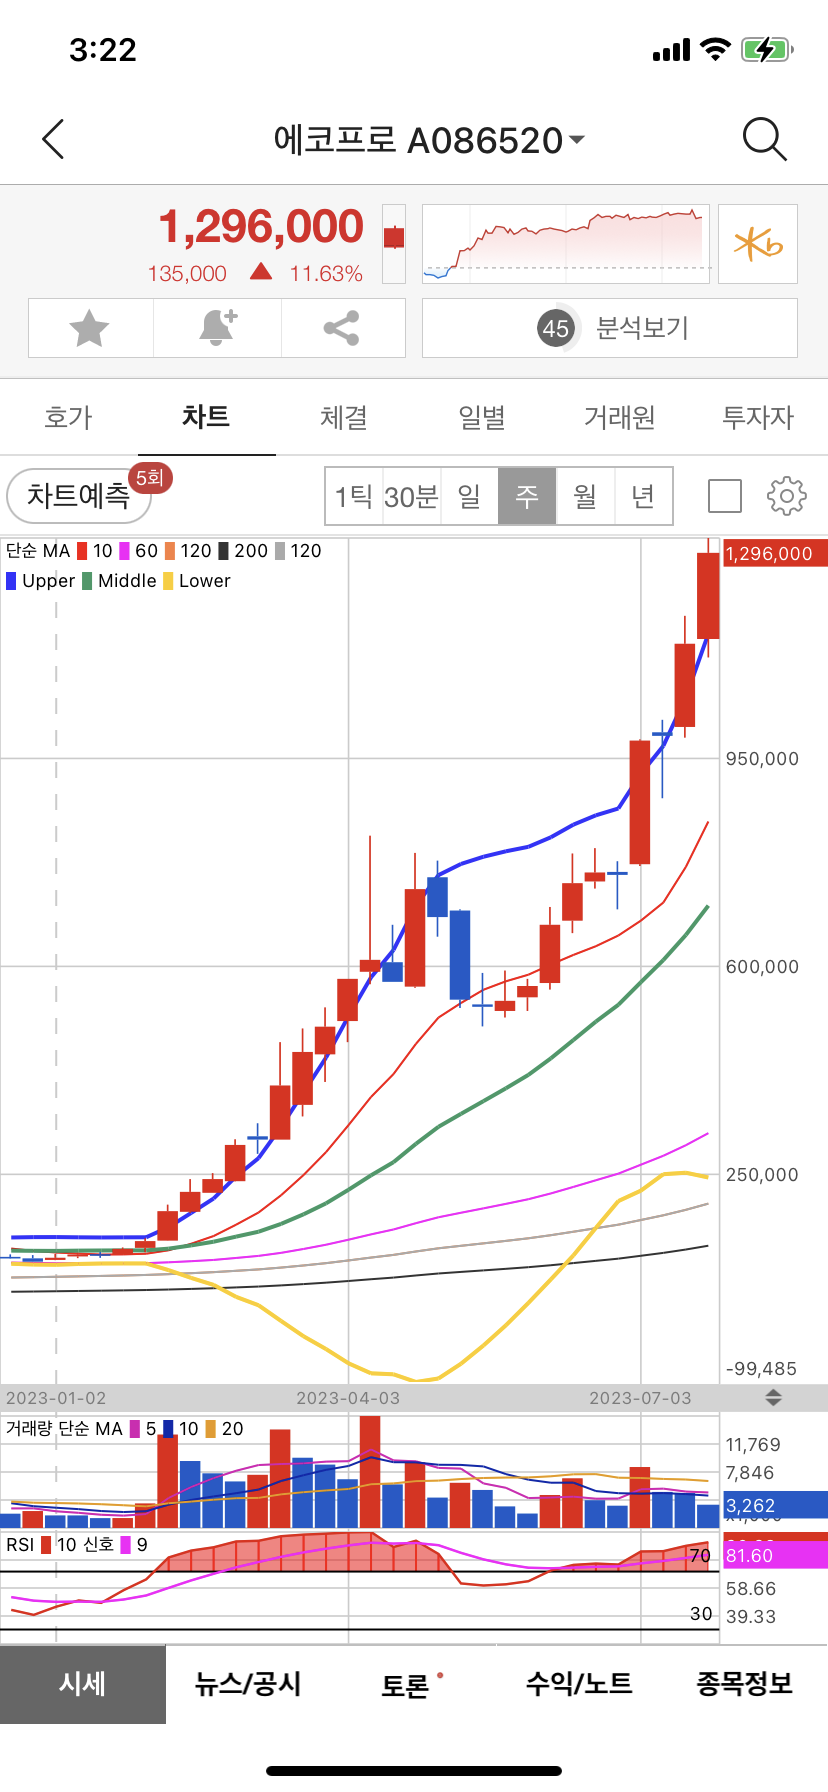828x1792 pixels.
Task: Toggle the chart area expand arrows
Action: click(773, 1398)
